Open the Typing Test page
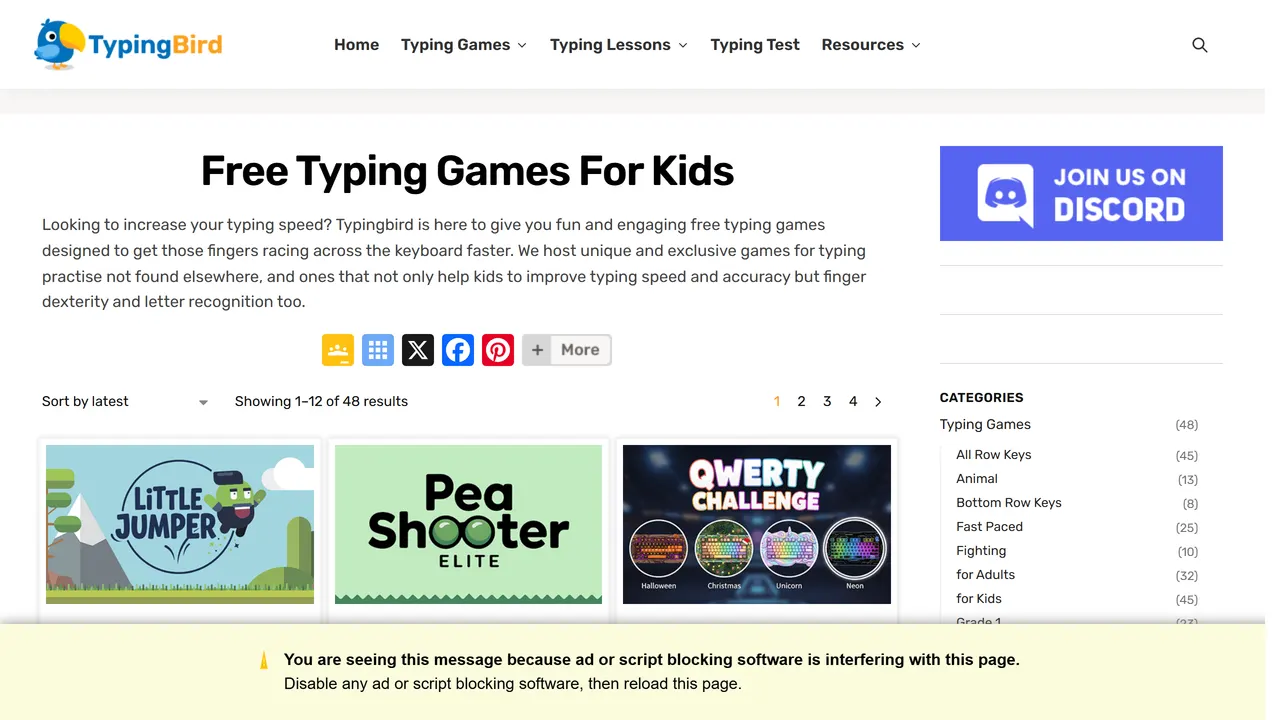Viewport: 1280px width, 720px height. tap(755, 45)
